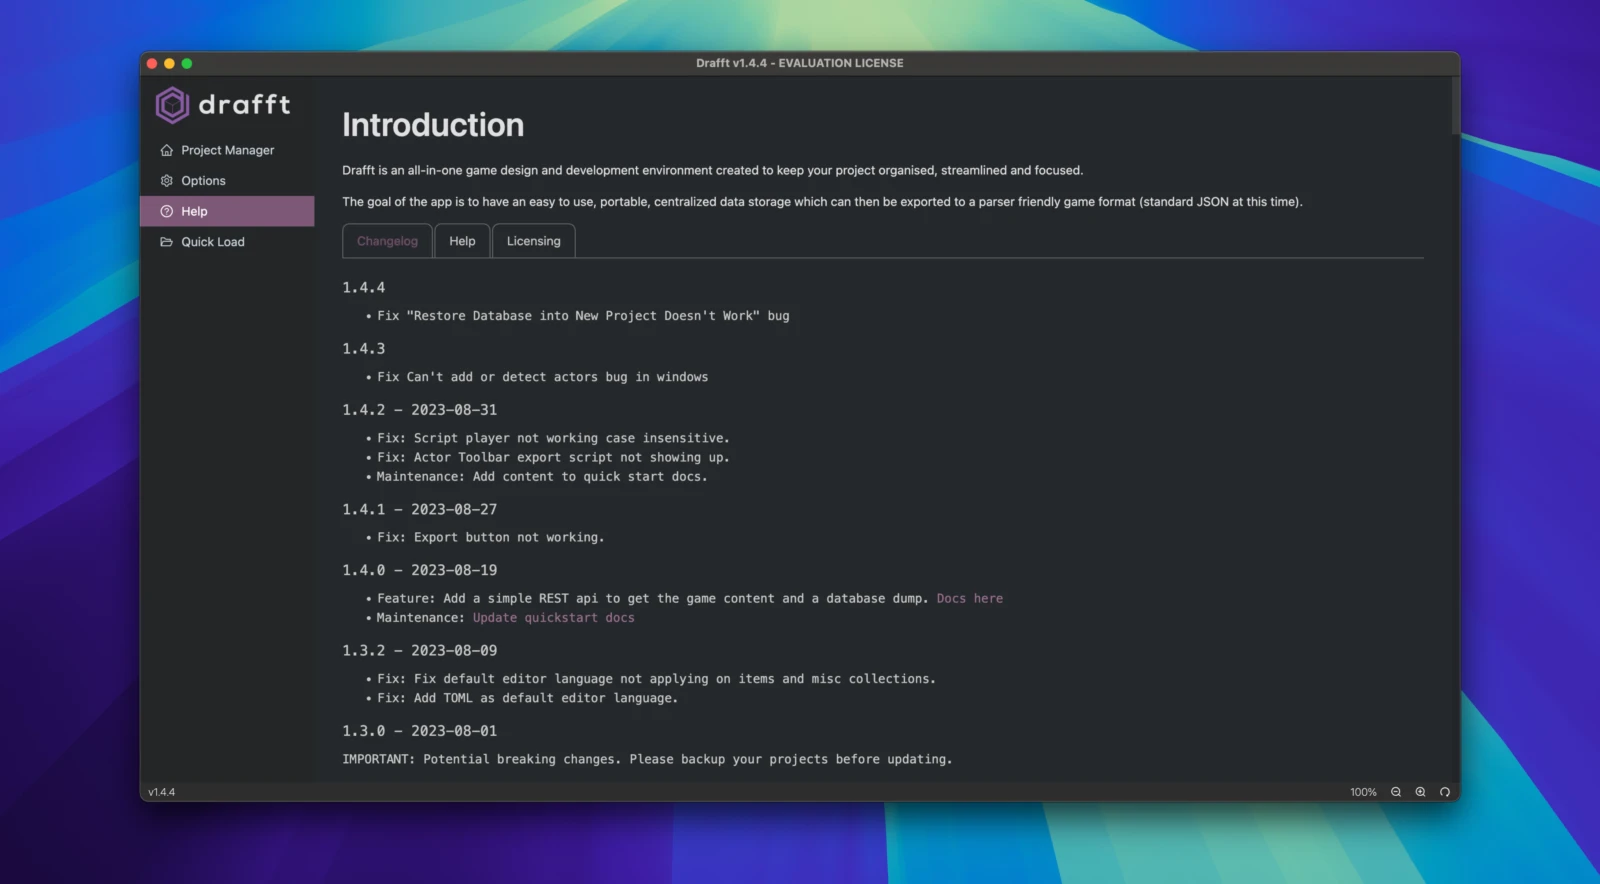Click the 'Drafft is an all-in-one' description paragraph
The image size is (1600, 884).
(712, 171)
